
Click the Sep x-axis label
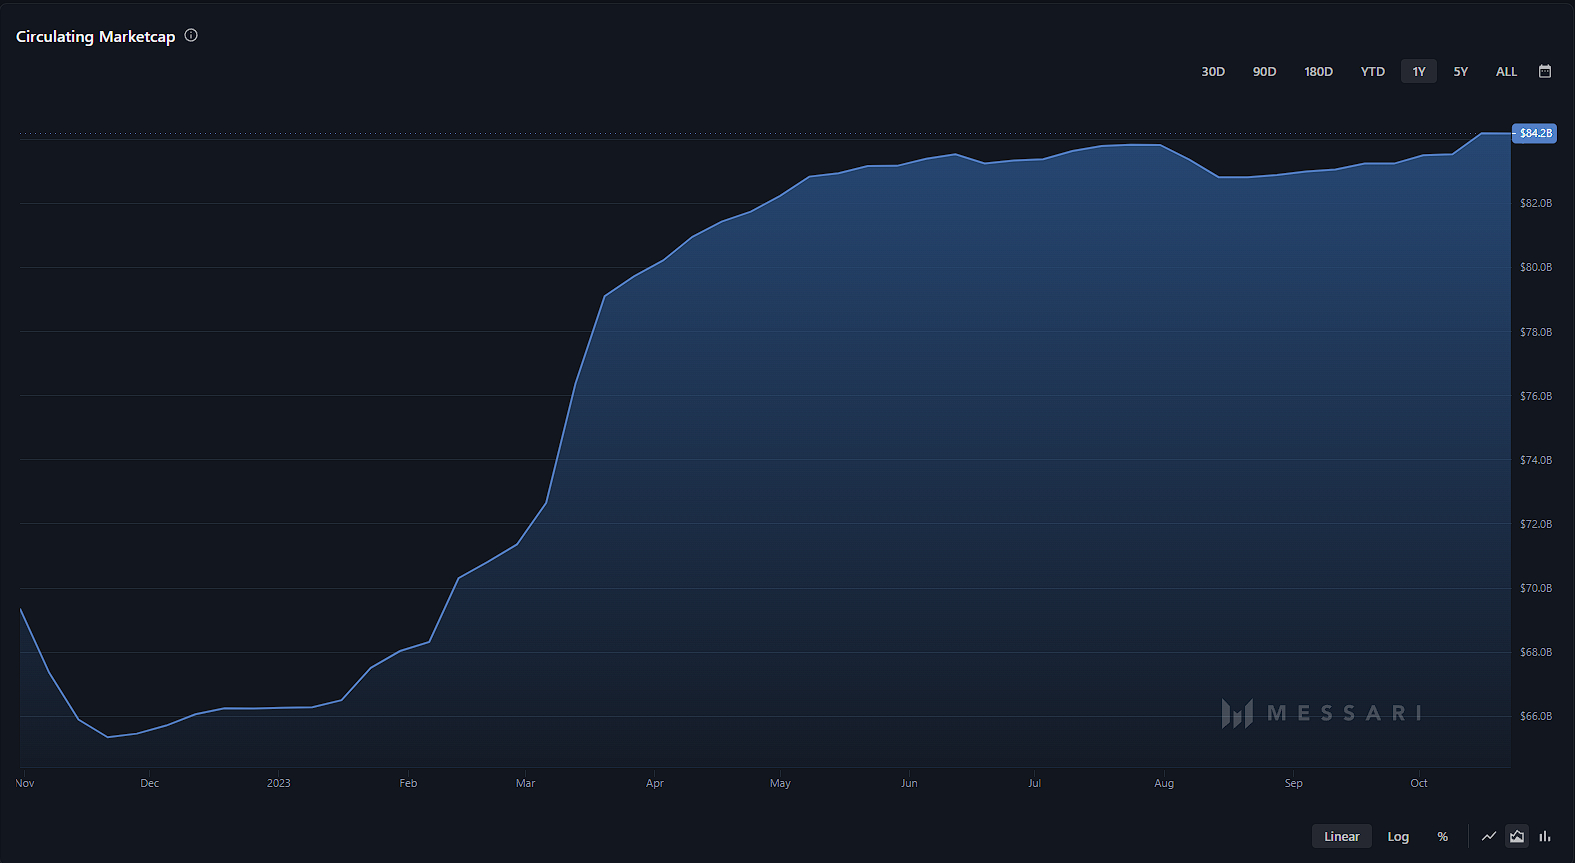tap(1294, 783)
